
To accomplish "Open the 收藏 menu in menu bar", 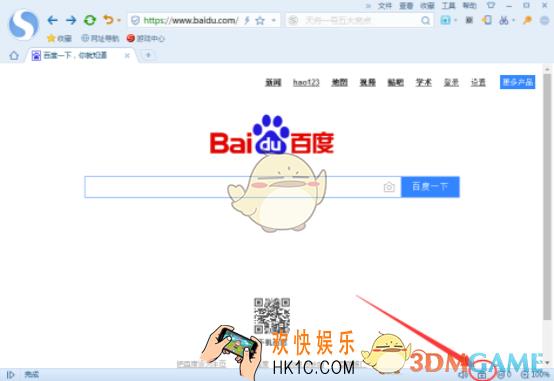I will tap(428, 6).
